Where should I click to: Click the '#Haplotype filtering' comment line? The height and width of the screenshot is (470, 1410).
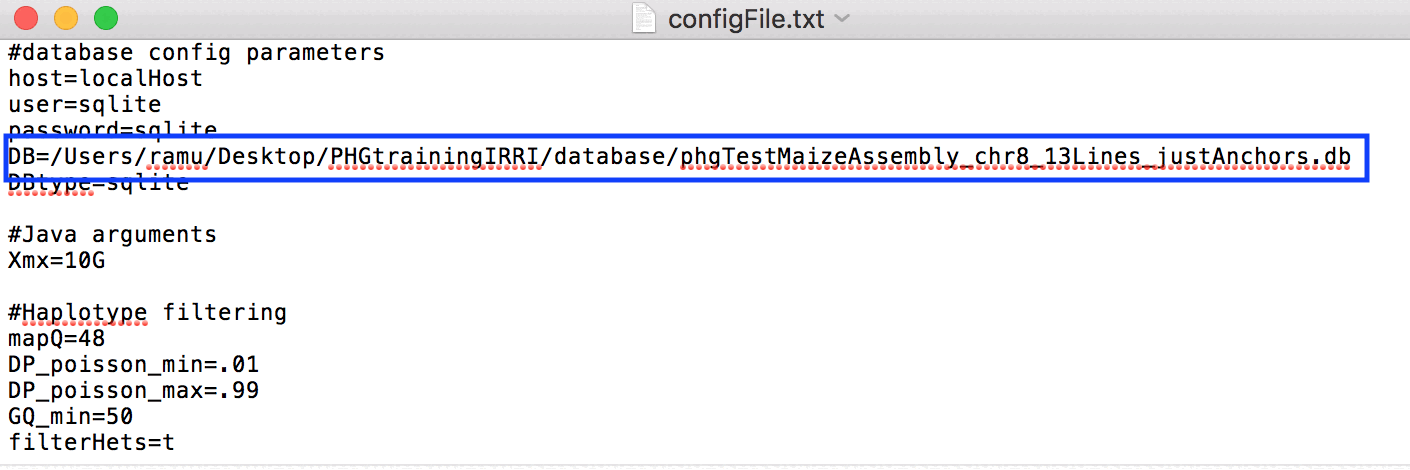(147, 313)
